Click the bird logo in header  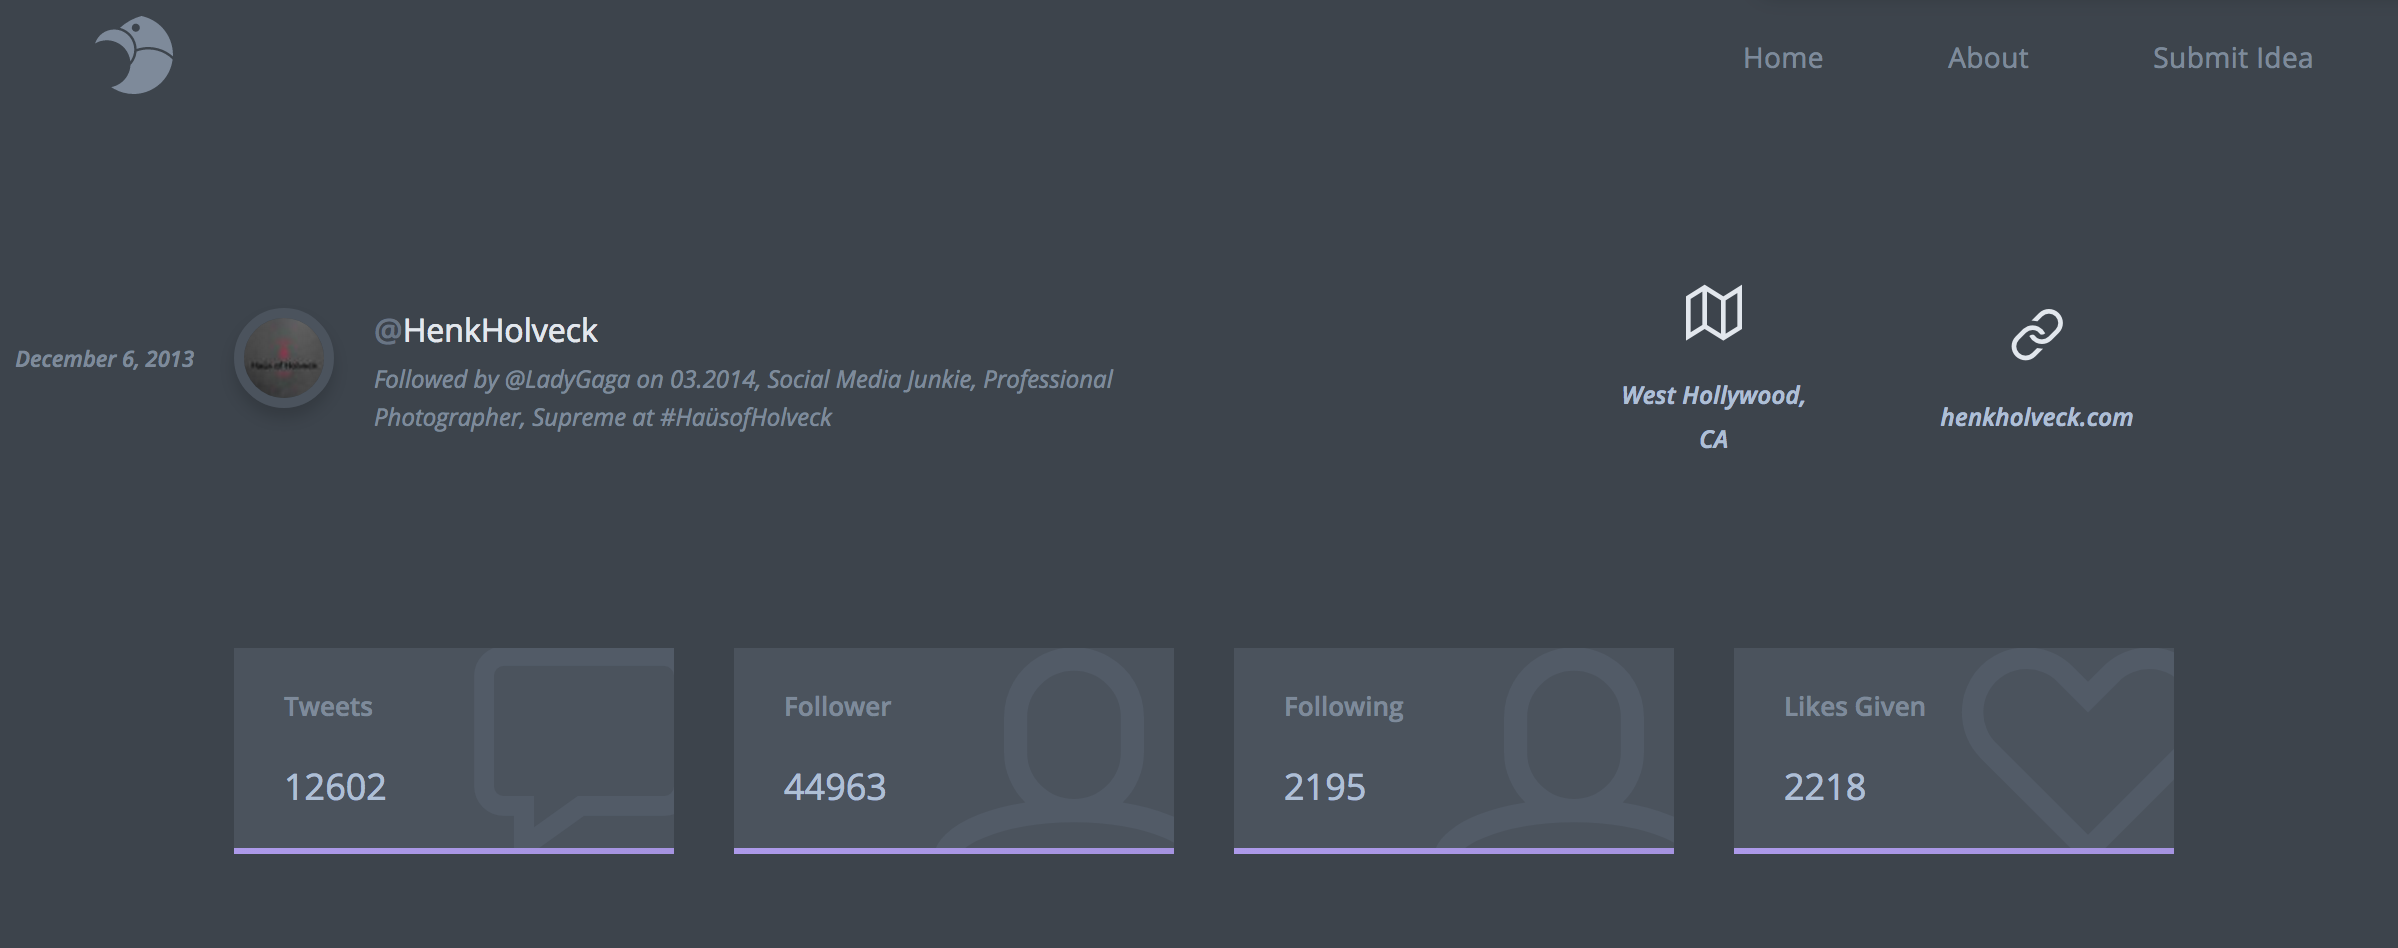coord(134,55)
